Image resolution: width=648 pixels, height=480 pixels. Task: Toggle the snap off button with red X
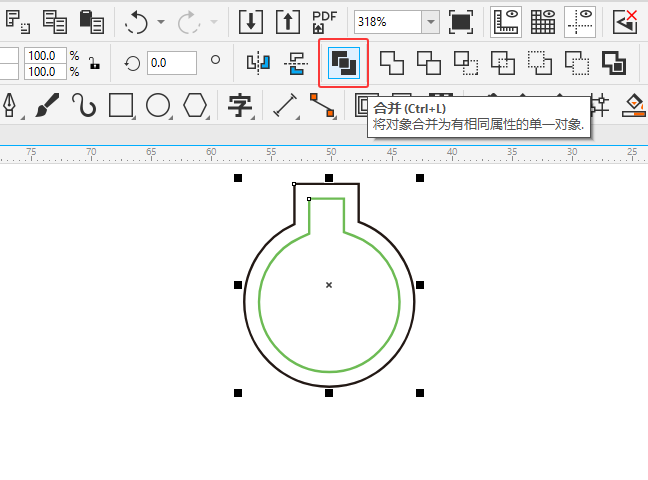click(x=625, y=22)
